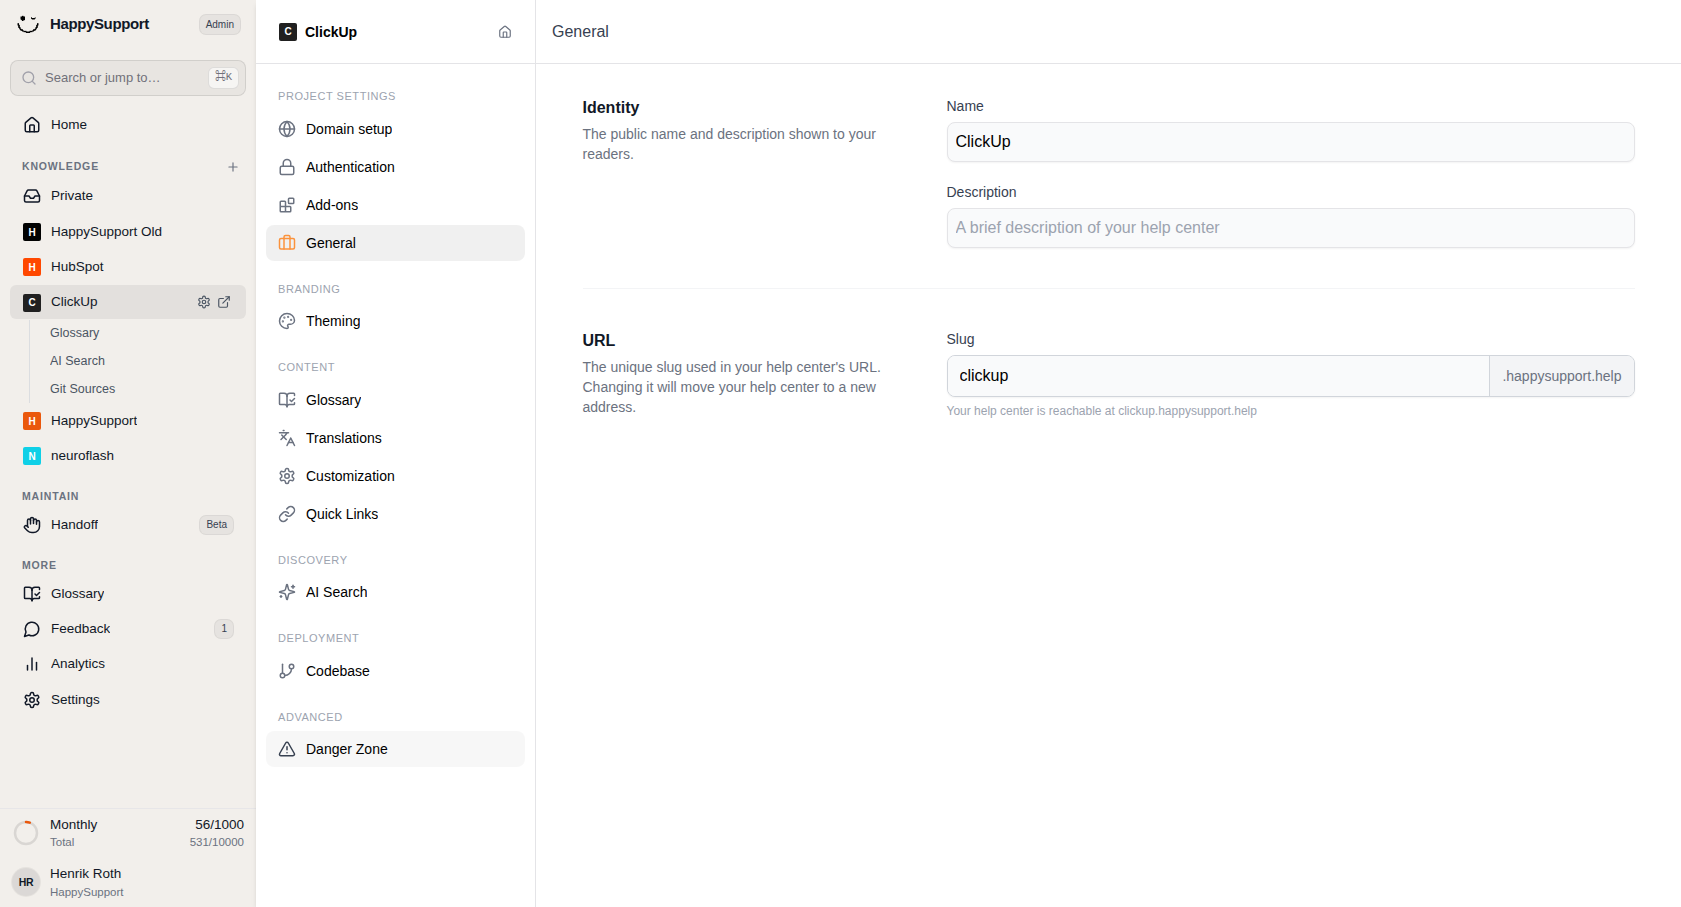Open HappySupport orange project in sidebar
1681x907 pixels.
click(128, 421)
